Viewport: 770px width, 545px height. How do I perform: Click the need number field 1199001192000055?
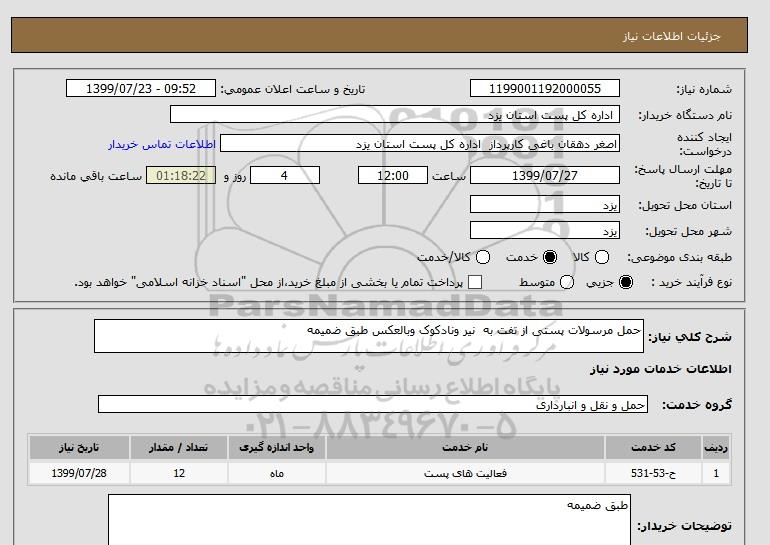[545, 88]
